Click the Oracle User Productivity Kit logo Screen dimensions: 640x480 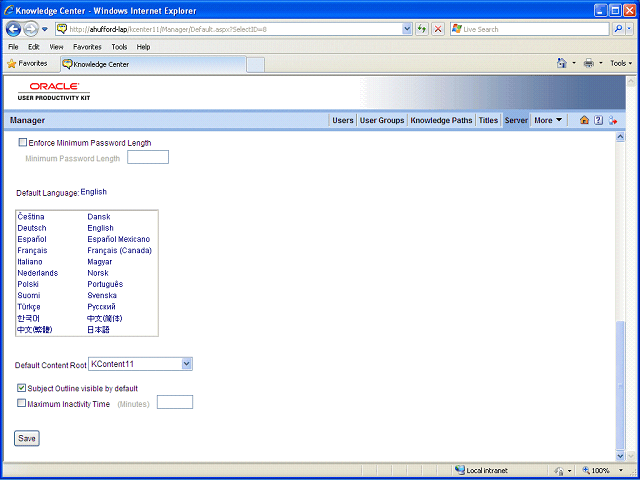pyautogui.click(x=54, y=91)
